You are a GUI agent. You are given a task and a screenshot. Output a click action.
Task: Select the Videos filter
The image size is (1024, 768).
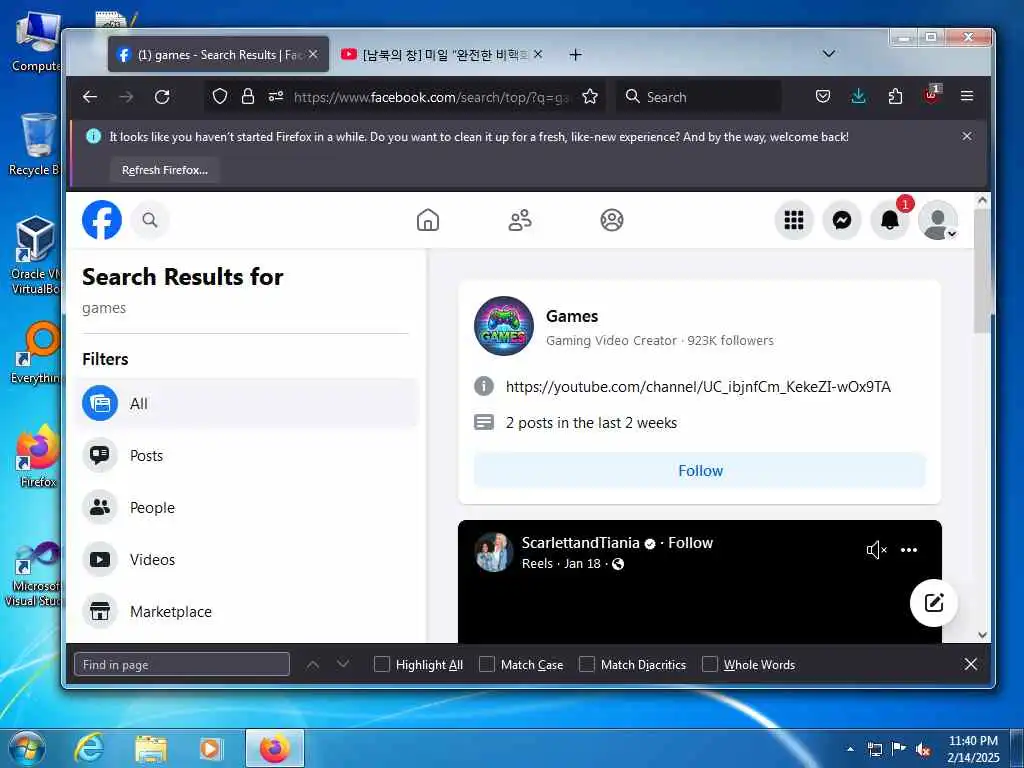point(246,560)
